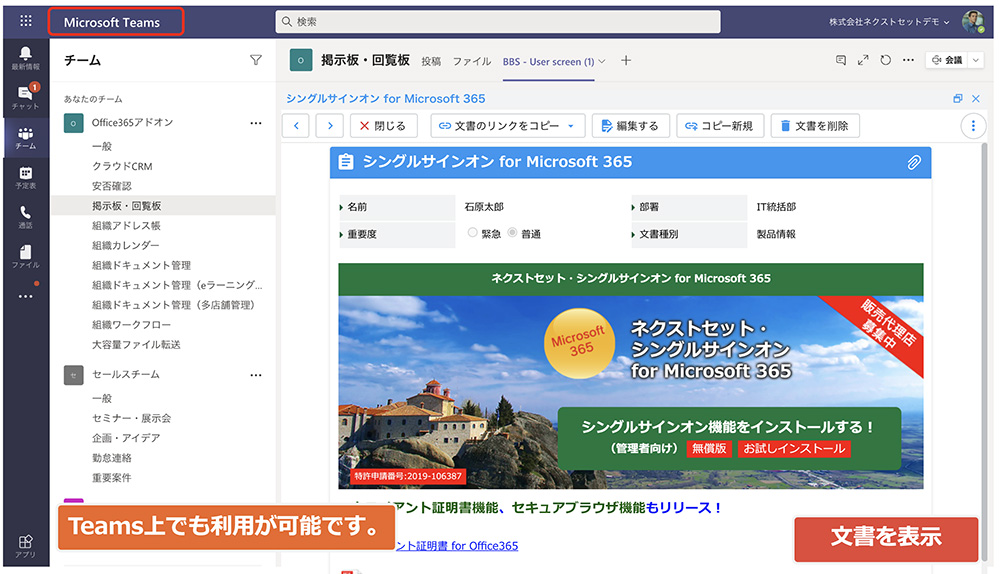The height and width of the screenshot is (574, 1000).
Task: Open the Activity bell in sidebar
Action: [26, 58]
